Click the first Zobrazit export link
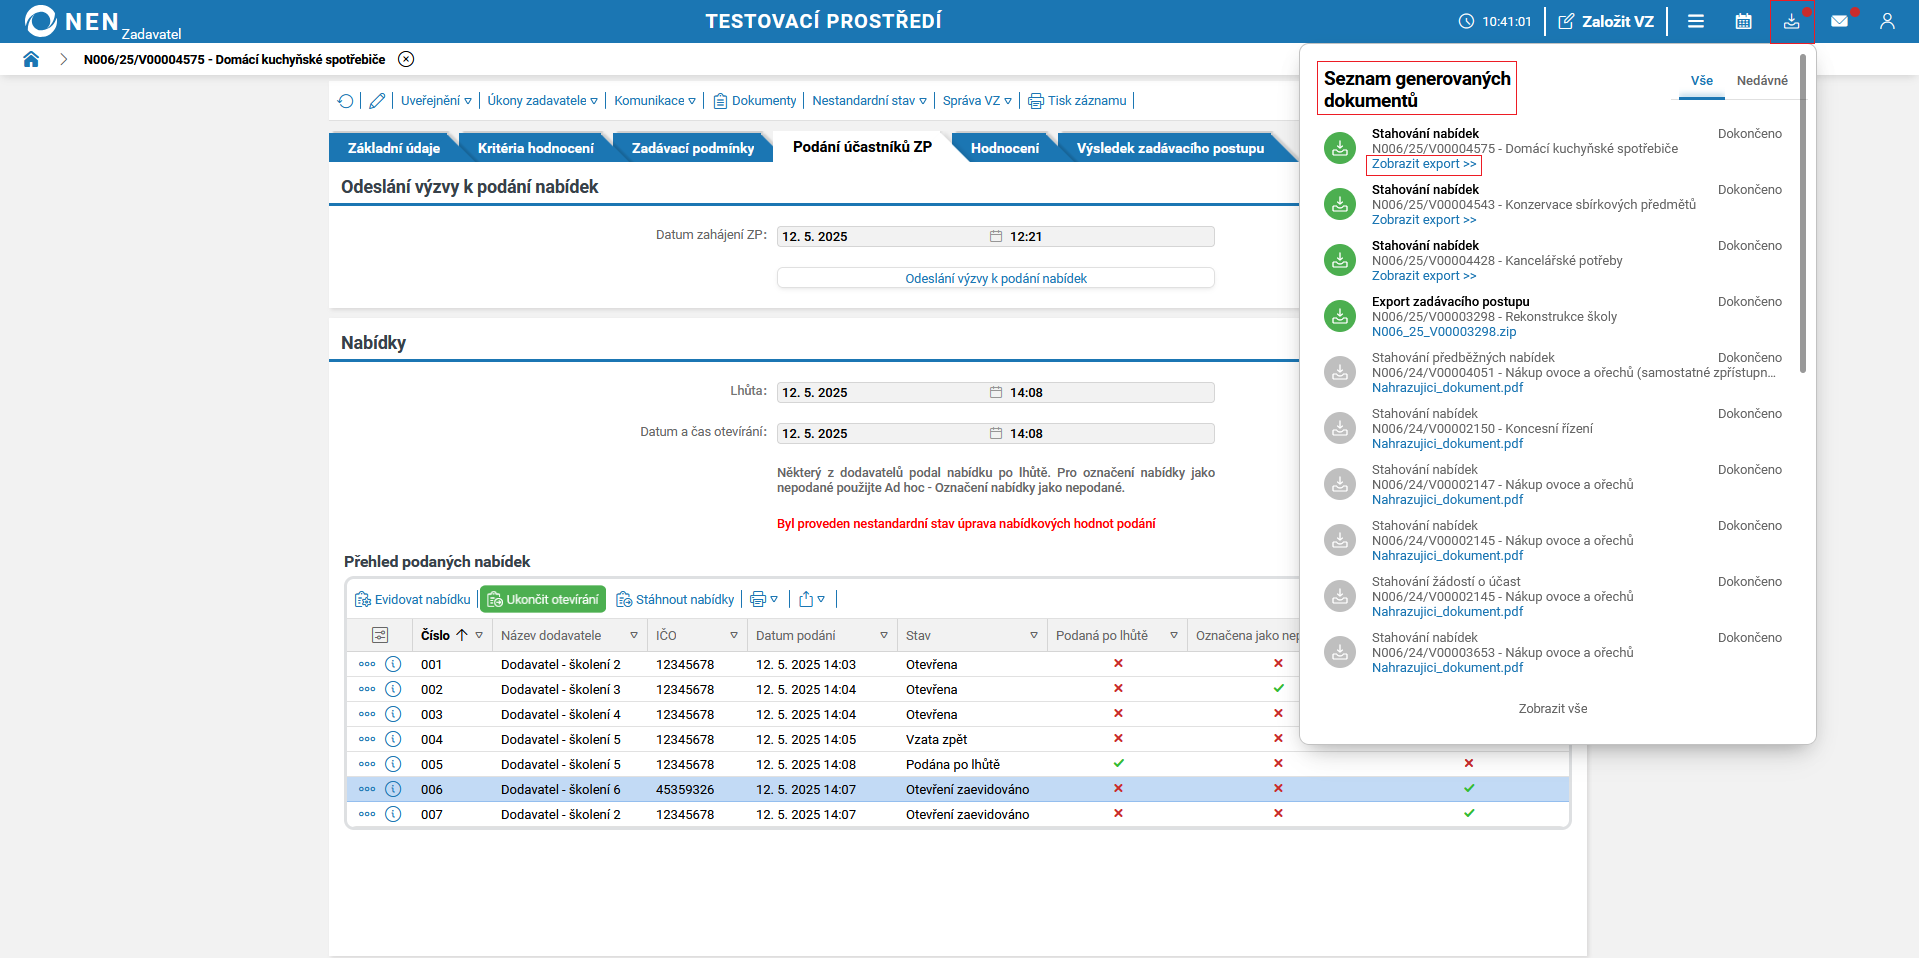 (x=1423, y=164)
